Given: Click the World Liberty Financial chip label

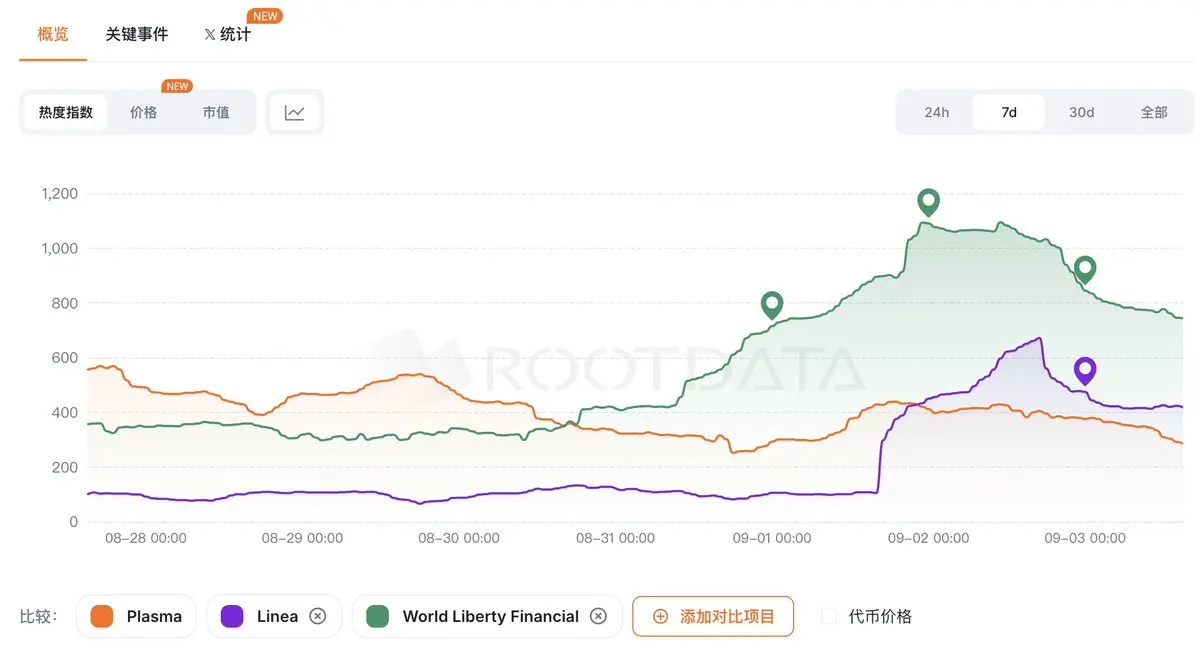Looking at the screenshot, I should point(491,616).
